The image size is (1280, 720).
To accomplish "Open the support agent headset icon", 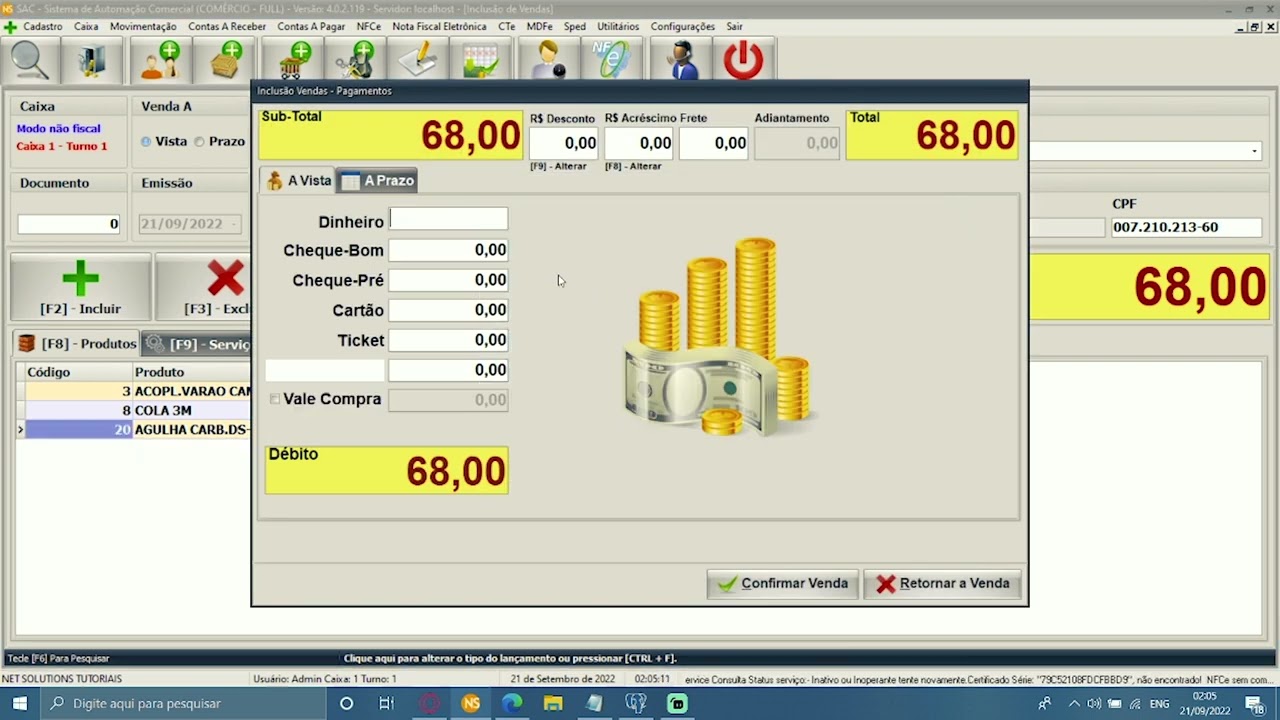I will (682, 60).
